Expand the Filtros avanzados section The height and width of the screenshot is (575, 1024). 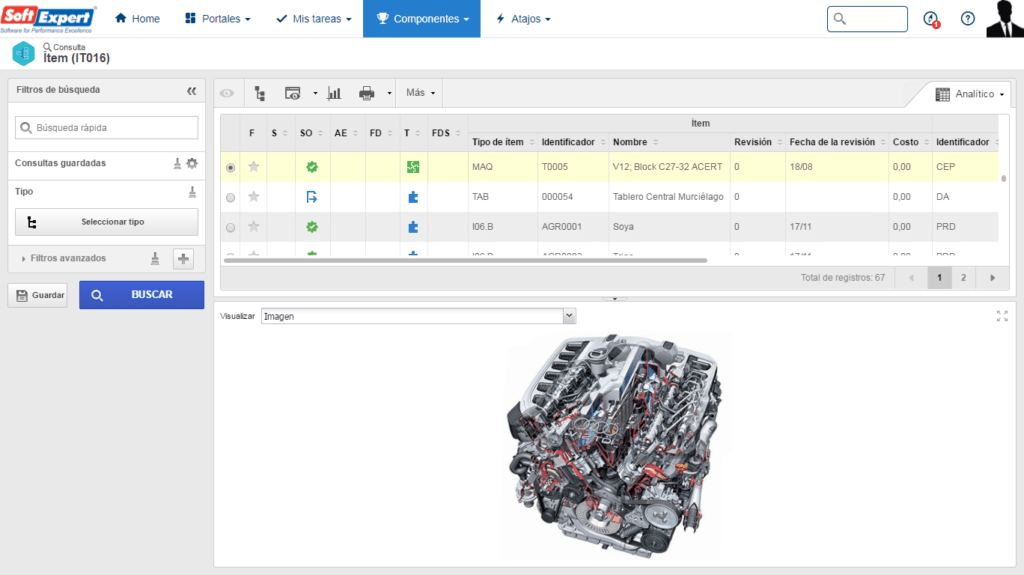65,258
